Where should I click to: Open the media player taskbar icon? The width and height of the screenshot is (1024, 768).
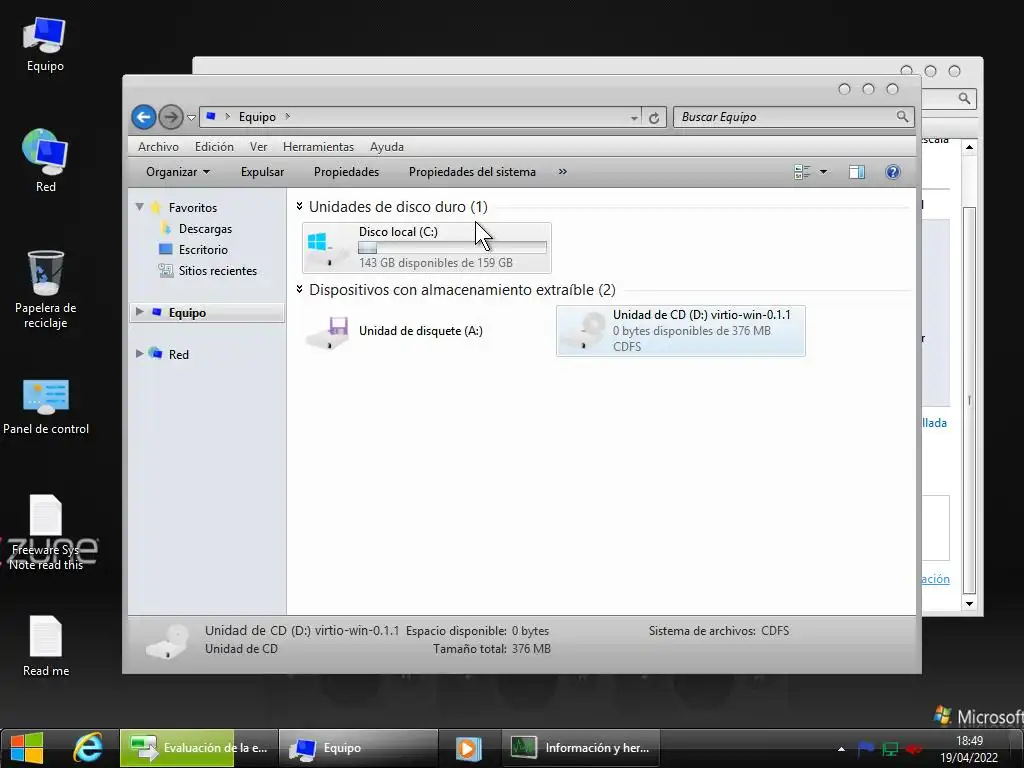click(468, 748)
